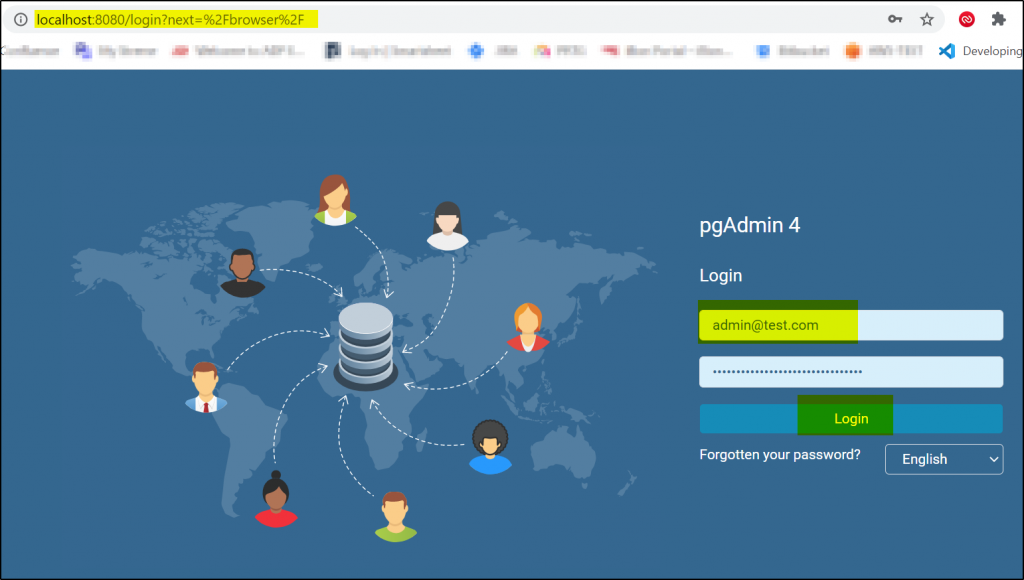This screenshot has width=1024, height=580.
Task: Open the English language dropdown
Action: pyautogui.click(x=943, y=459)
